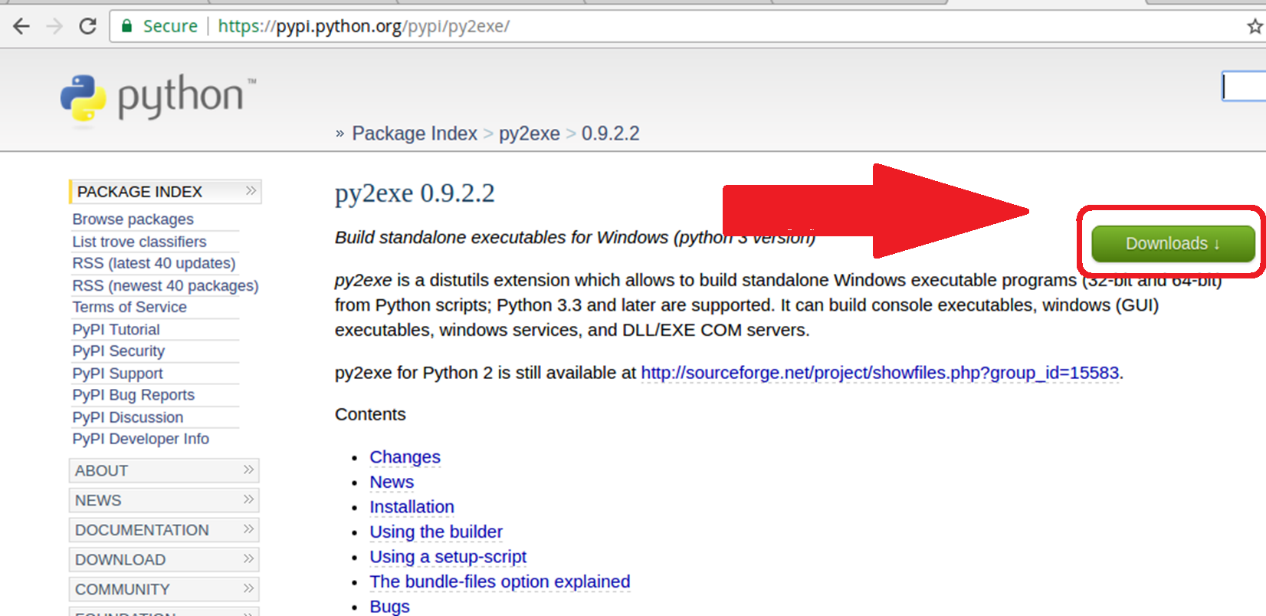Click the Python logo
Image resolution: width=1266 pixels, height=616 pixels.
(x=158, y=98)
